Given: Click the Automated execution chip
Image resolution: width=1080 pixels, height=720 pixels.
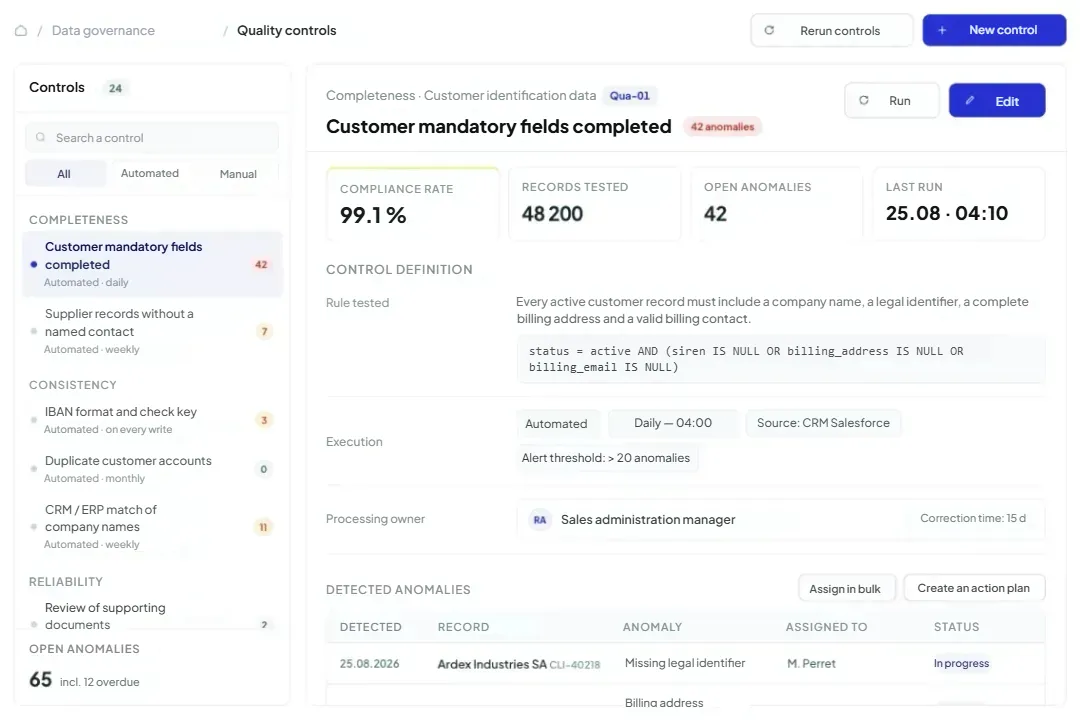Looking at the screenshot, I should 557,424.
